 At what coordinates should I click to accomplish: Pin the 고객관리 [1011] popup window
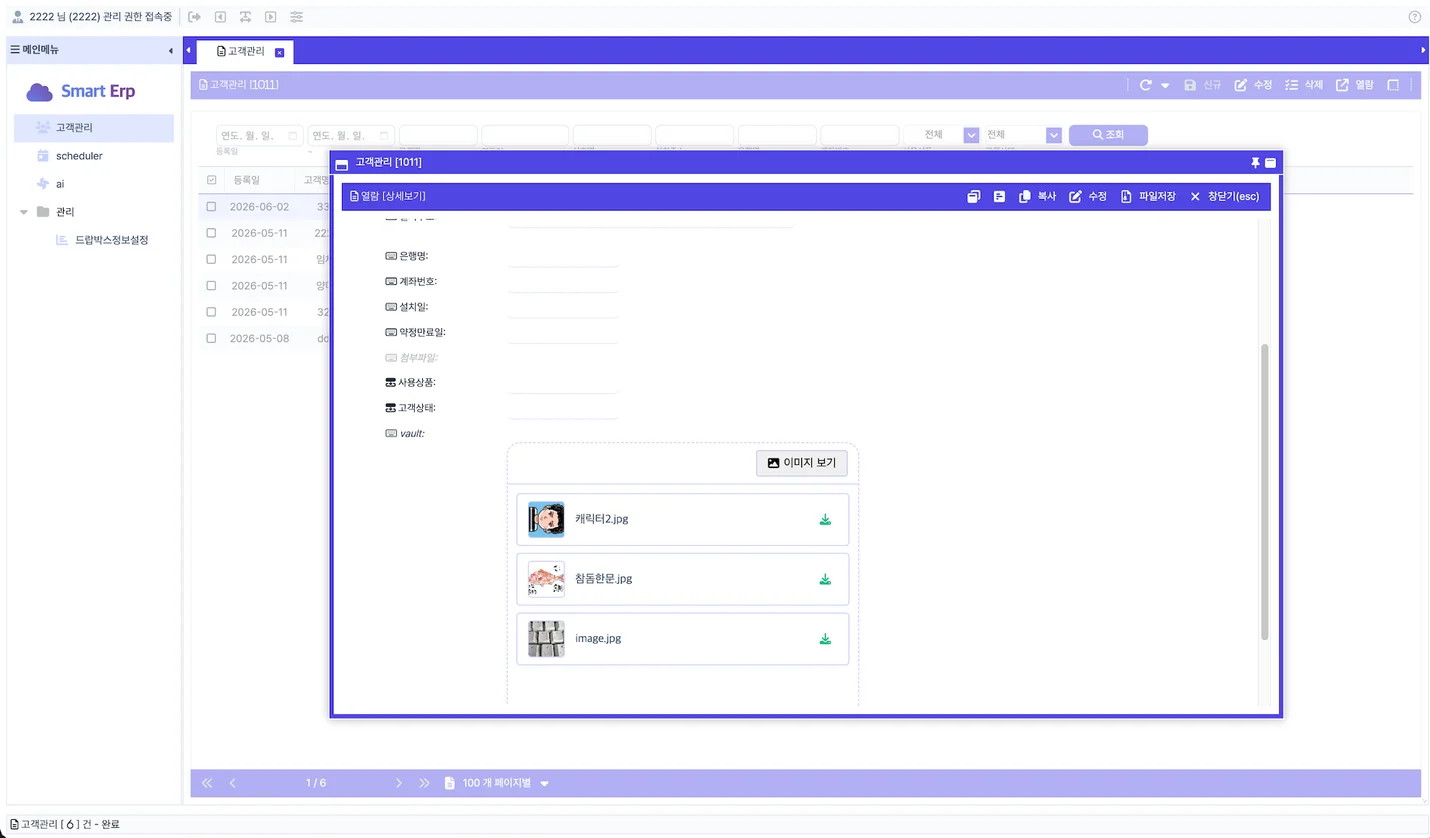[1254, 162]
